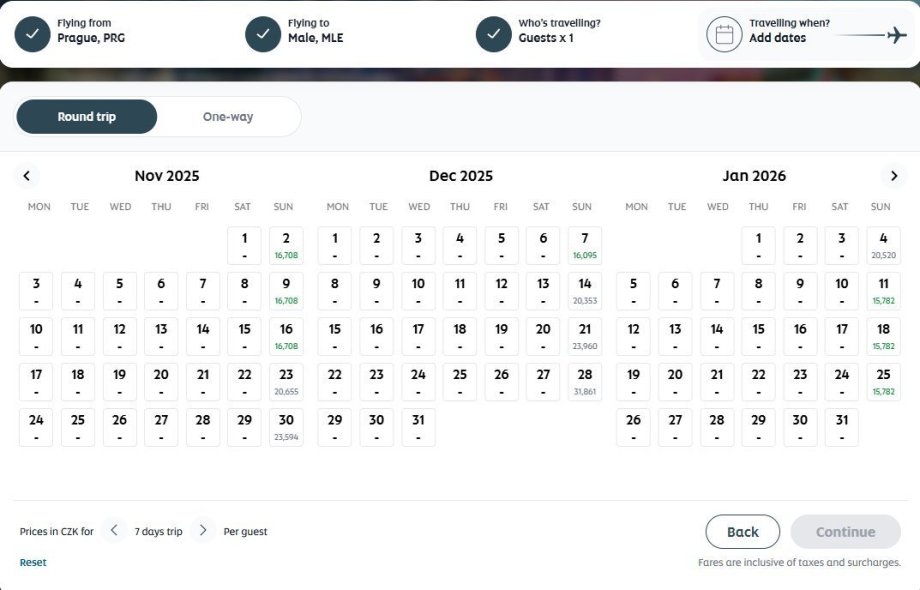920x590 pixels.
Task: Advance calendar with next month arrow
Action: pyautogui.click(x=894, y=176)
